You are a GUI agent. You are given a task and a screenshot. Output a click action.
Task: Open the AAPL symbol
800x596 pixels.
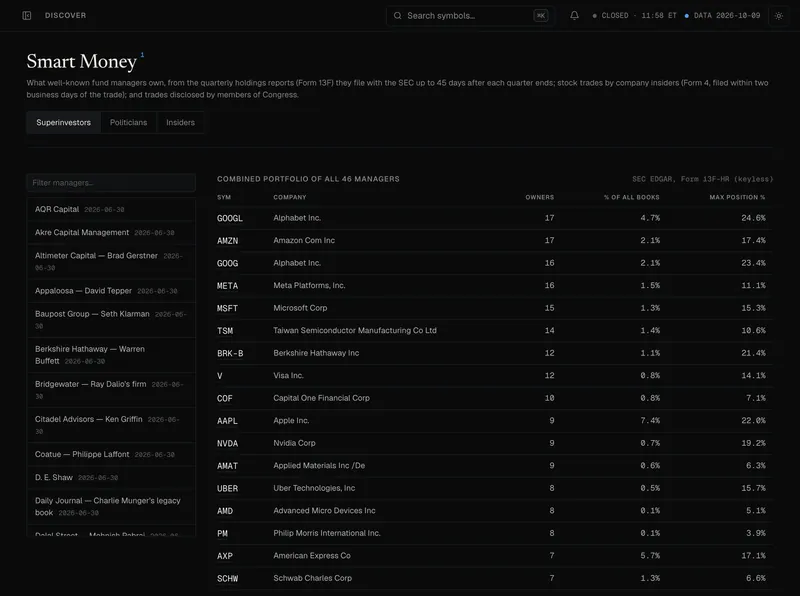pyautogui.click(x=228, y=421)
